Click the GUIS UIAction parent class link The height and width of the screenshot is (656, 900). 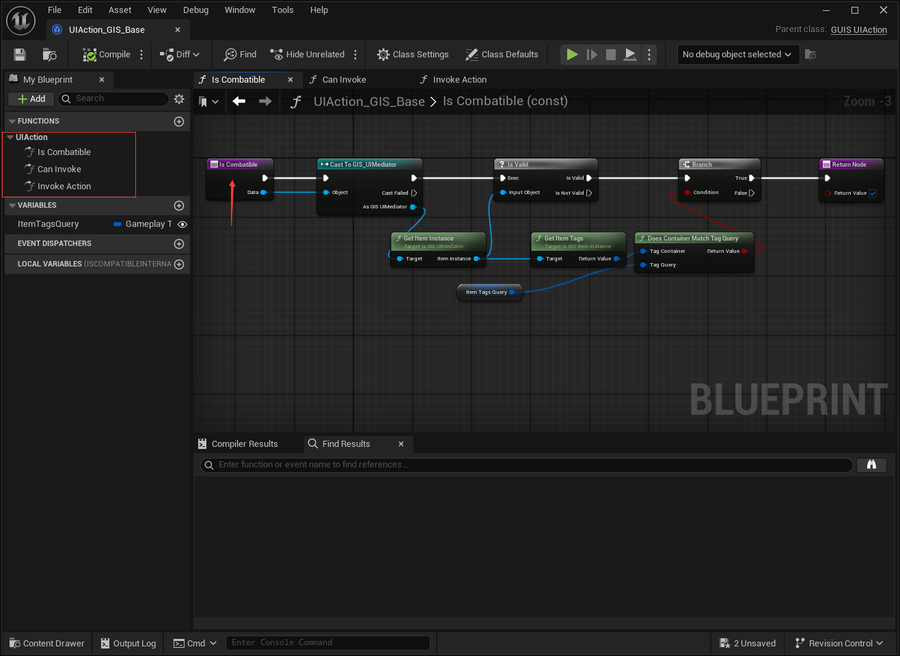(859, 30)
